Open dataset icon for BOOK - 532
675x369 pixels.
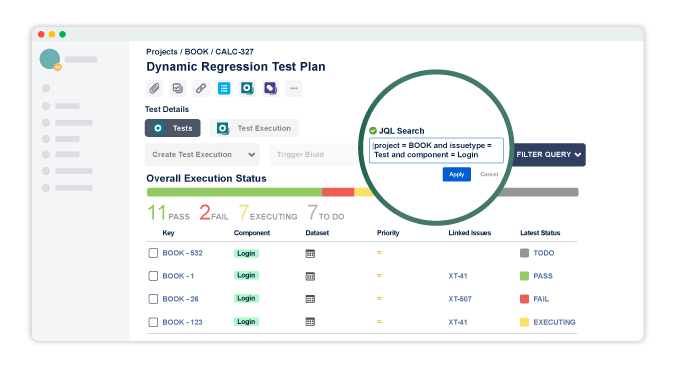310,254
